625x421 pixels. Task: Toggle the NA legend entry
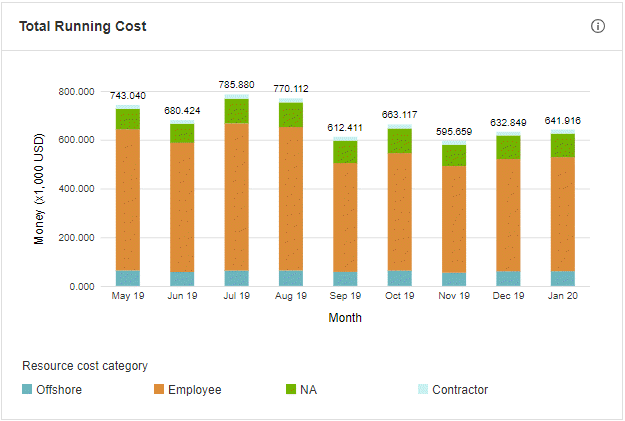tap(308, 389)
